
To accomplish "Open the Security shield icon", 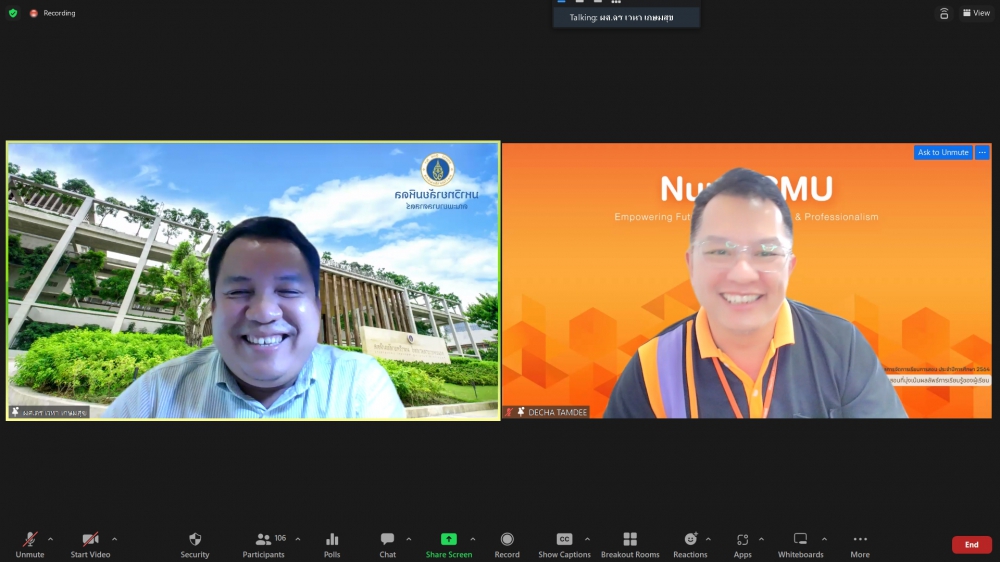I will [195, 544].
